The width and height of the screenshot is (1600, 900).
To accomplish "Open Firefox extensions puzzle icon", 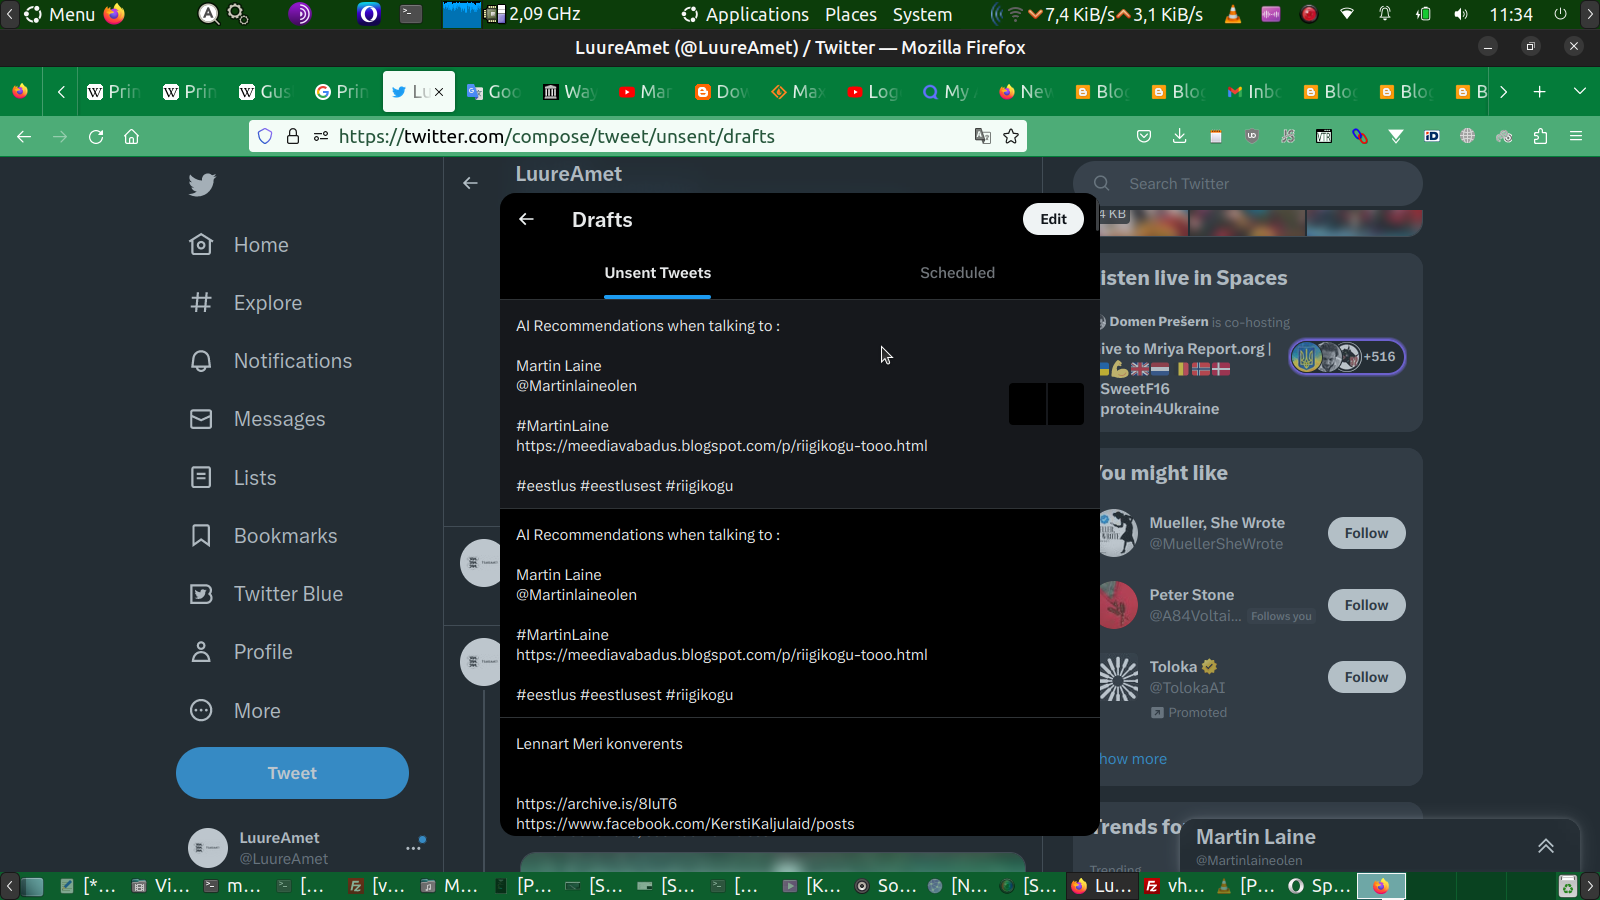I will (1540, 136).
